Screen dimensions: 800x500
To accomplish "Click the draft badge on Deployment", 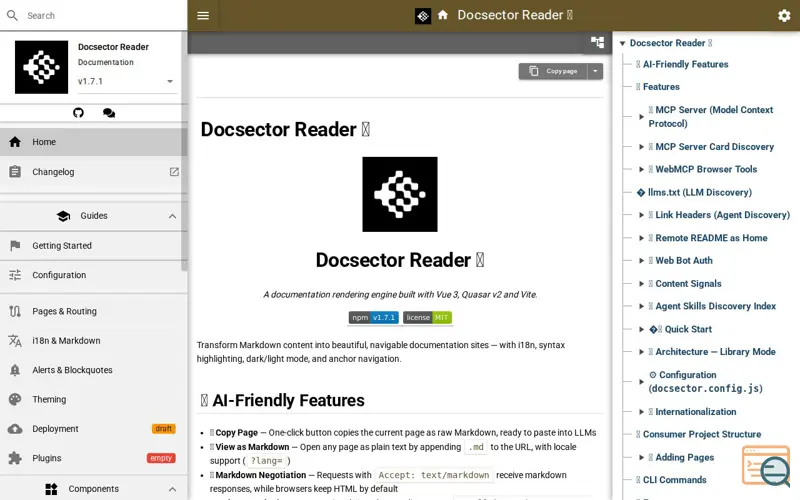I will click(x=164, y=429).
